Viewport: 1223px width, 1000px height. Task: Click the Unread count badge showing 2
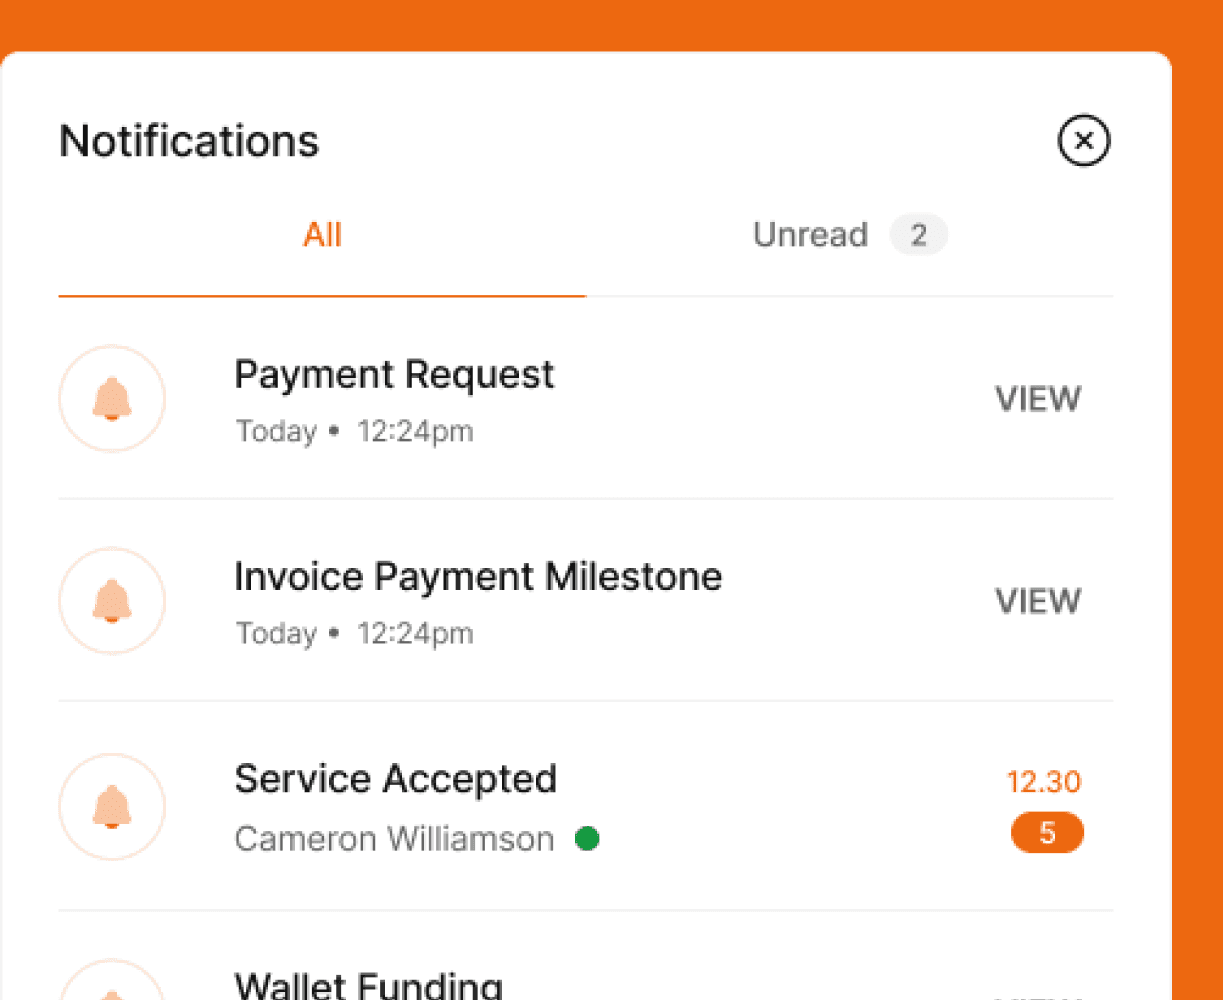[x=918, y=236]
